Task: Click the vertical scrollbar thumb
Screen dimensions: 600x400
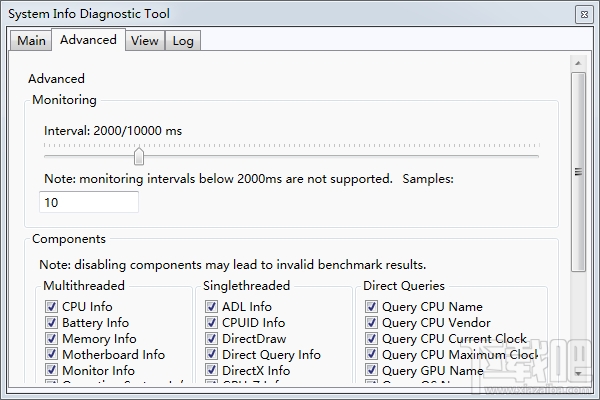Action: pos(578,170)
